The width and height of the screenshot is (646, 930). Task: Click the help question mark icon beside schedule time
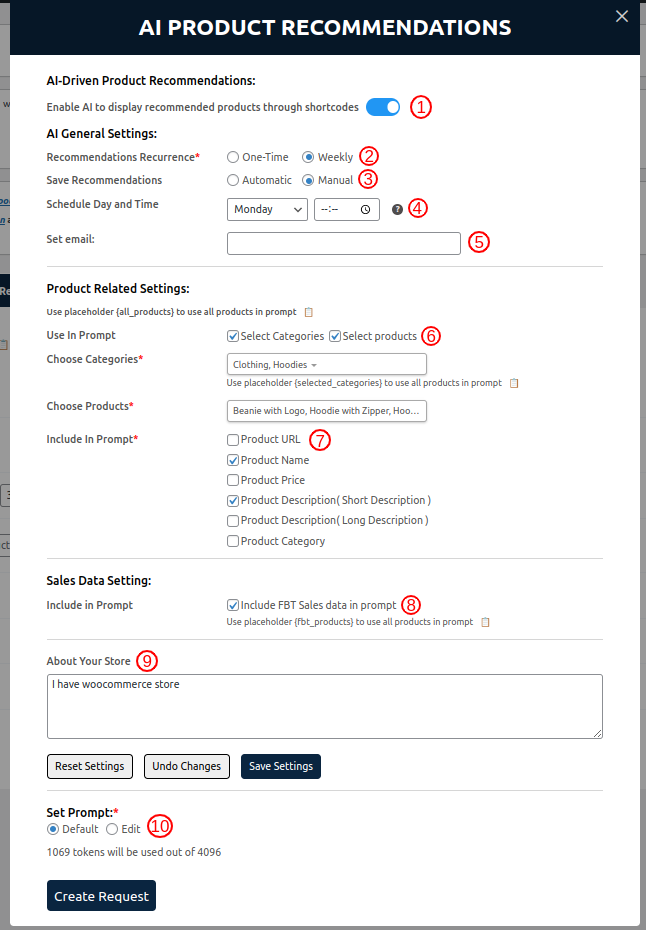[397, 210]
